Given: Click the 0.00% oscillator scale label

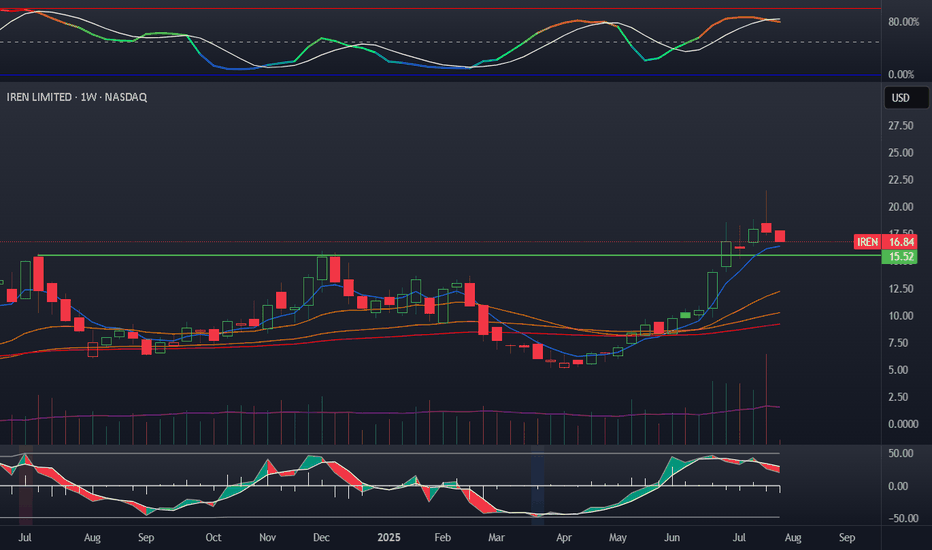Looking at the screenshot, I should (901, 74).
